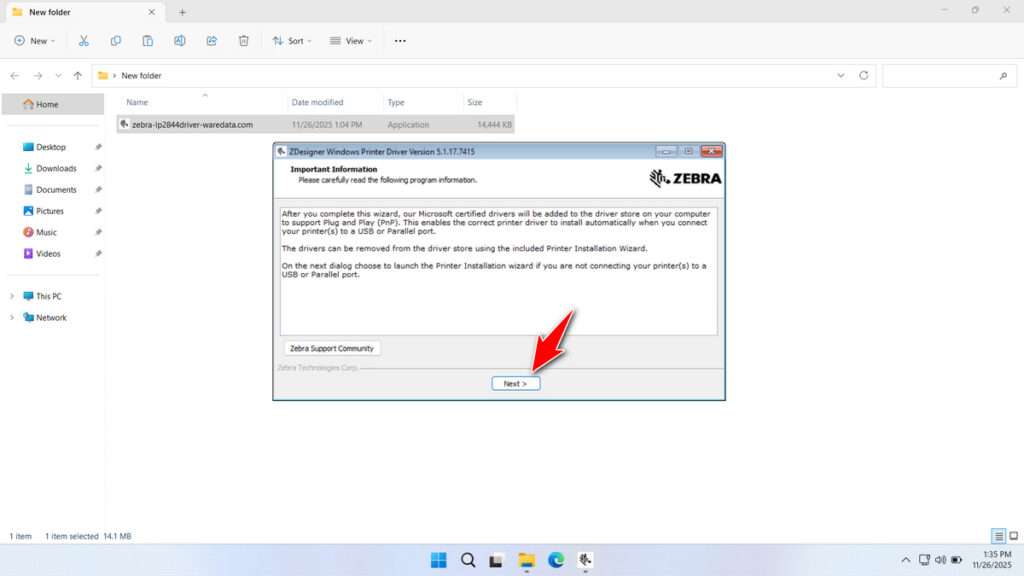Click the Explorer search box
This screenshot has height=576, width=1024.
[x=947, y=75]
